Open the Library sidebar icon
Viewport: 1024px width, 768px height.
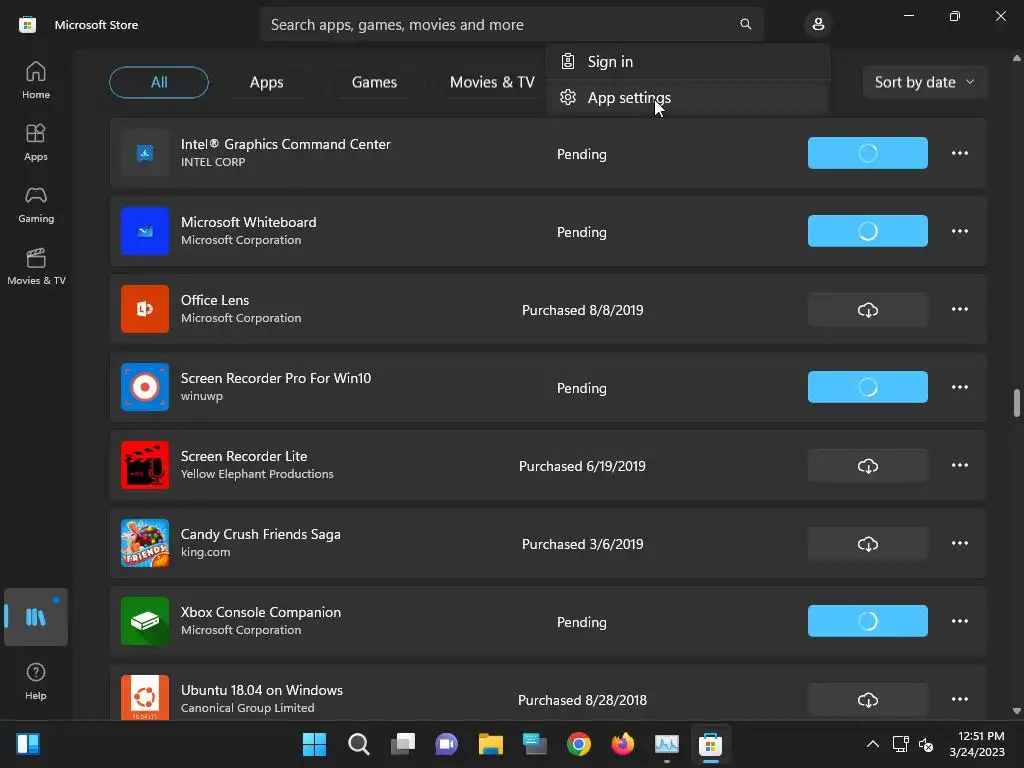click(36, 617)
